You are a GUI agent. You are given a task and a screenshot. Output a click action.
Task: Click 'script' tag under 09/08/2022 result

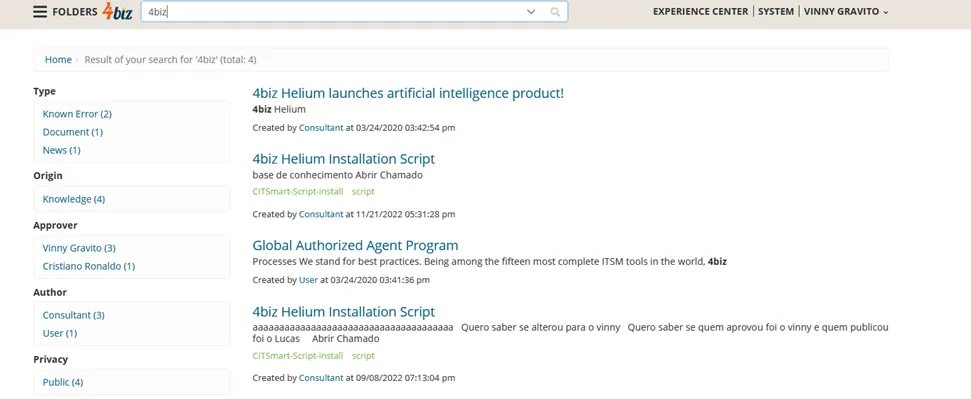363,356
